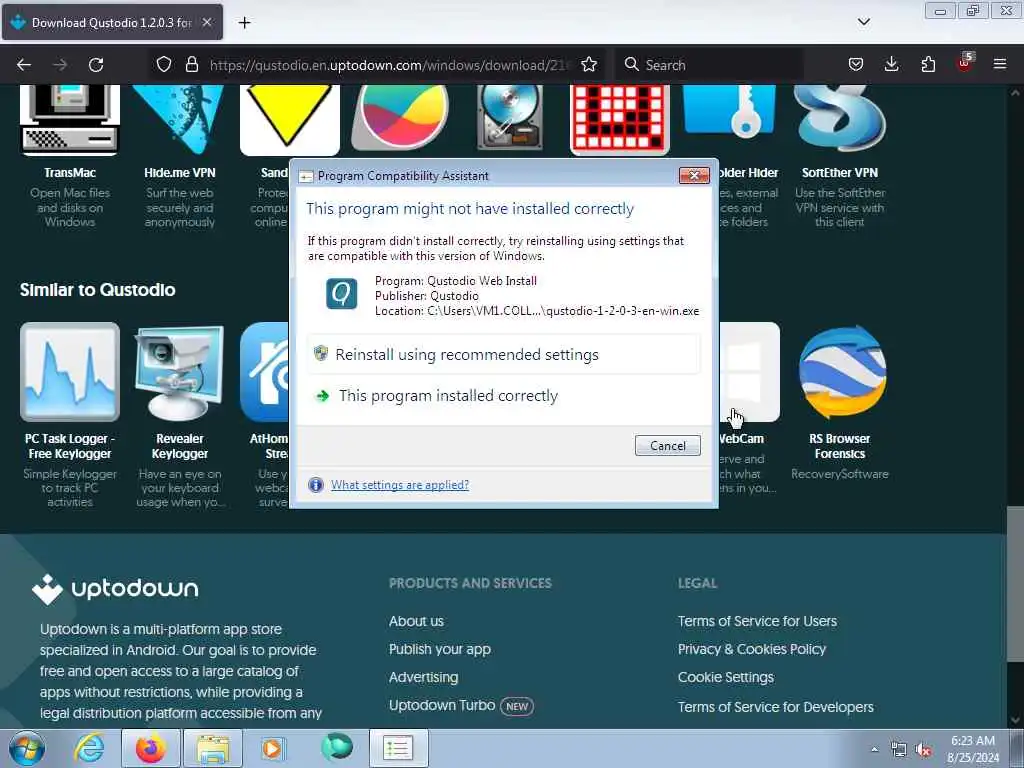Screen dimensions: 1024x768
Task: Open Publish your app link
Action: click(440, 650)
